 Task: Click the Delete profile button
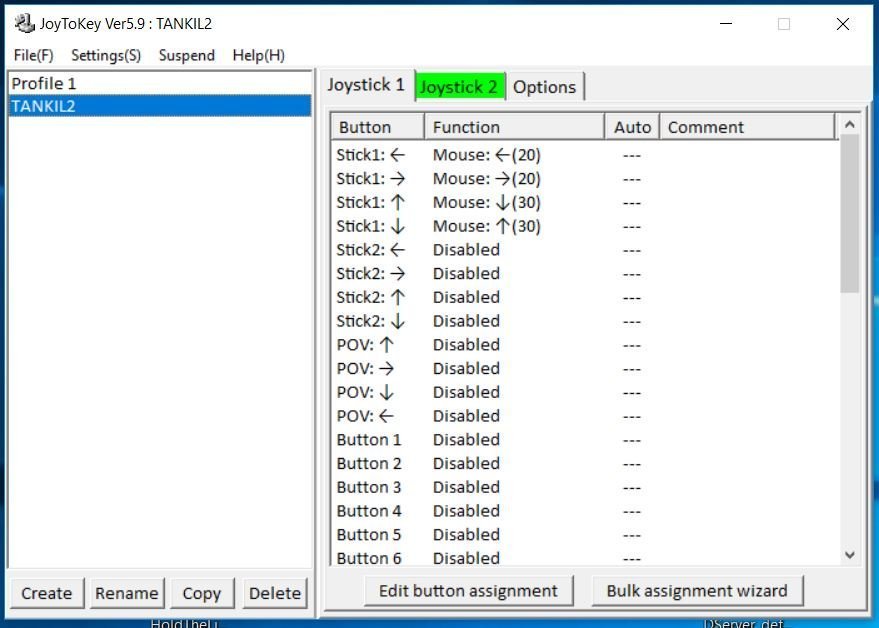click(x=275, y=593)
